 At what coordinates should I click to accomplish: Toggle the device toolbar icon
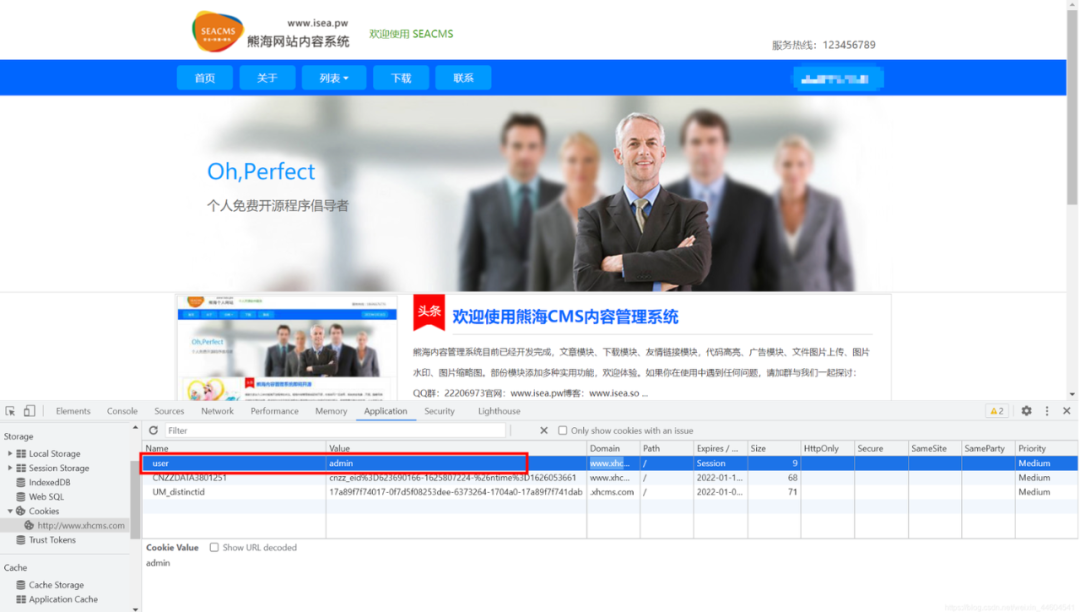pyautogui.click(x=29, y=411)
